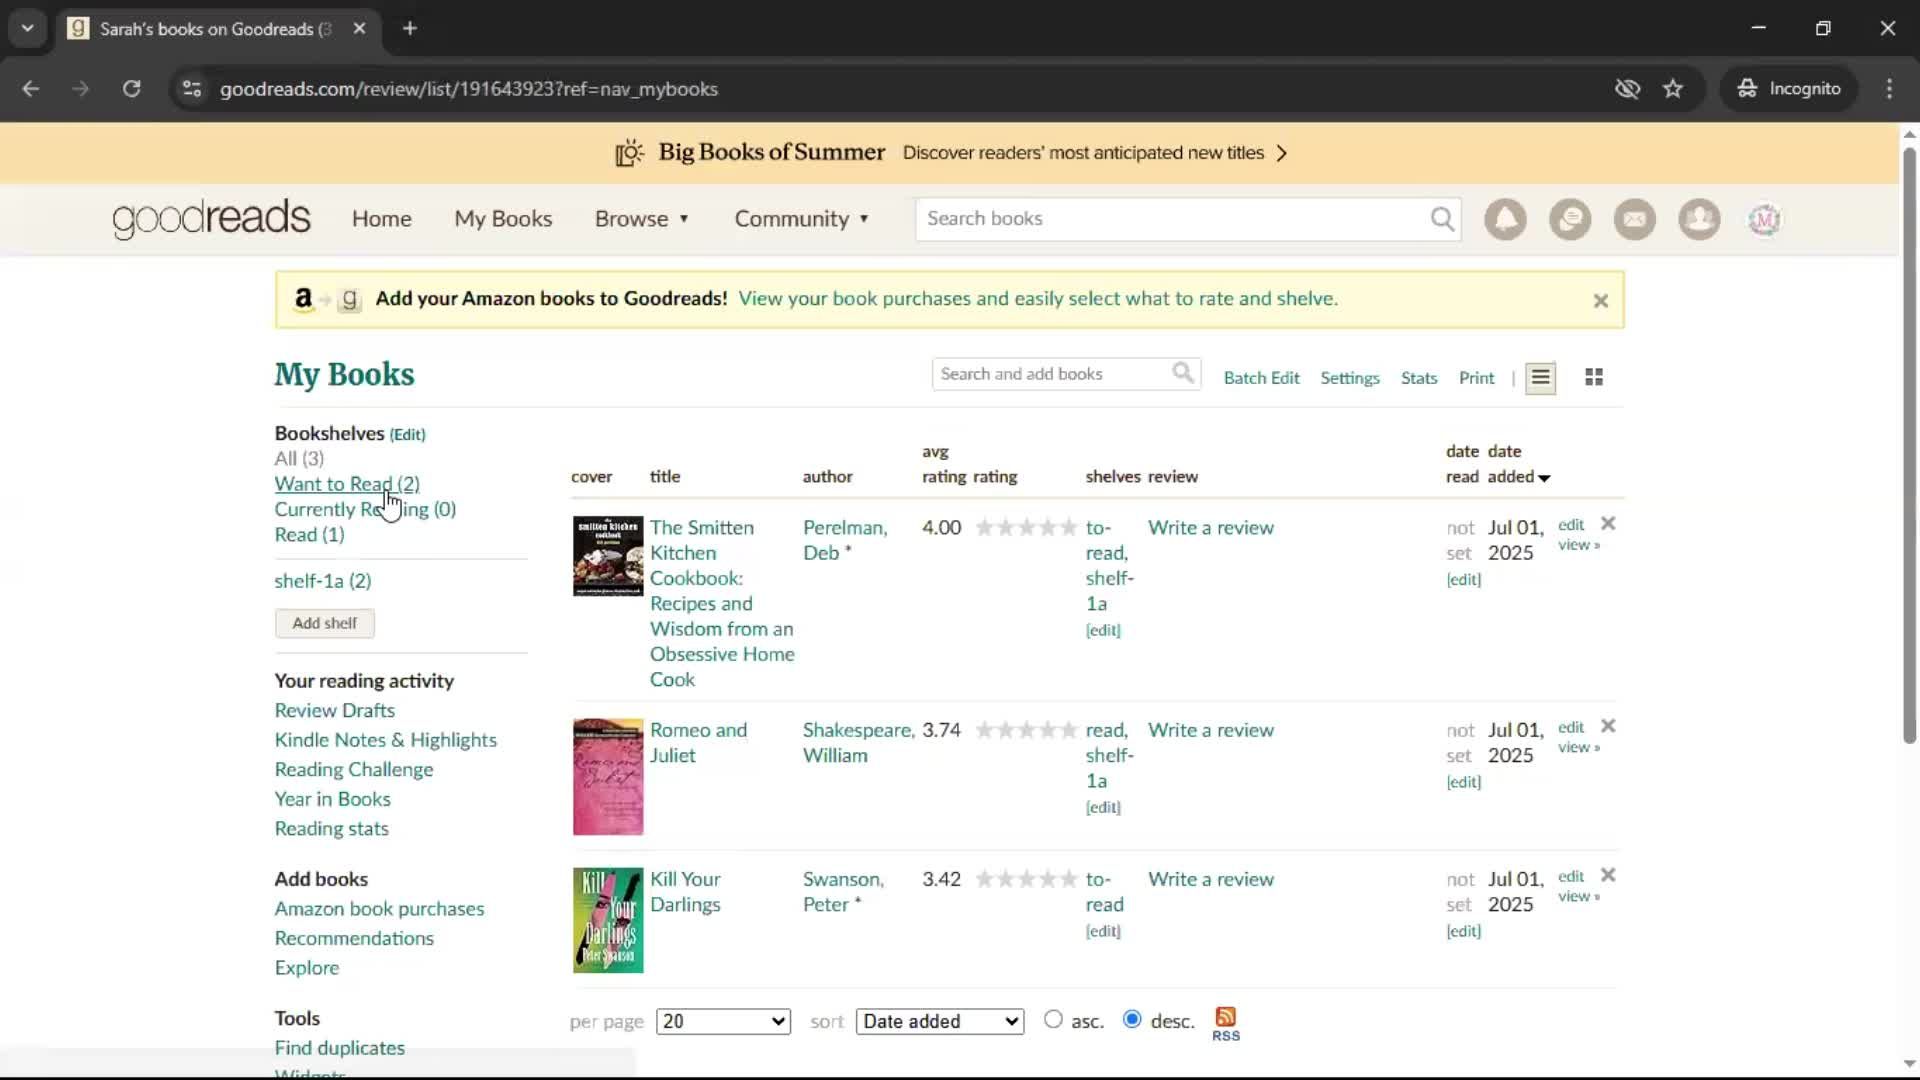Expand Big Books of Summer chevron
Image resolution: width=1920 pixels, height=1080 pixels.
pos(1282,153)
